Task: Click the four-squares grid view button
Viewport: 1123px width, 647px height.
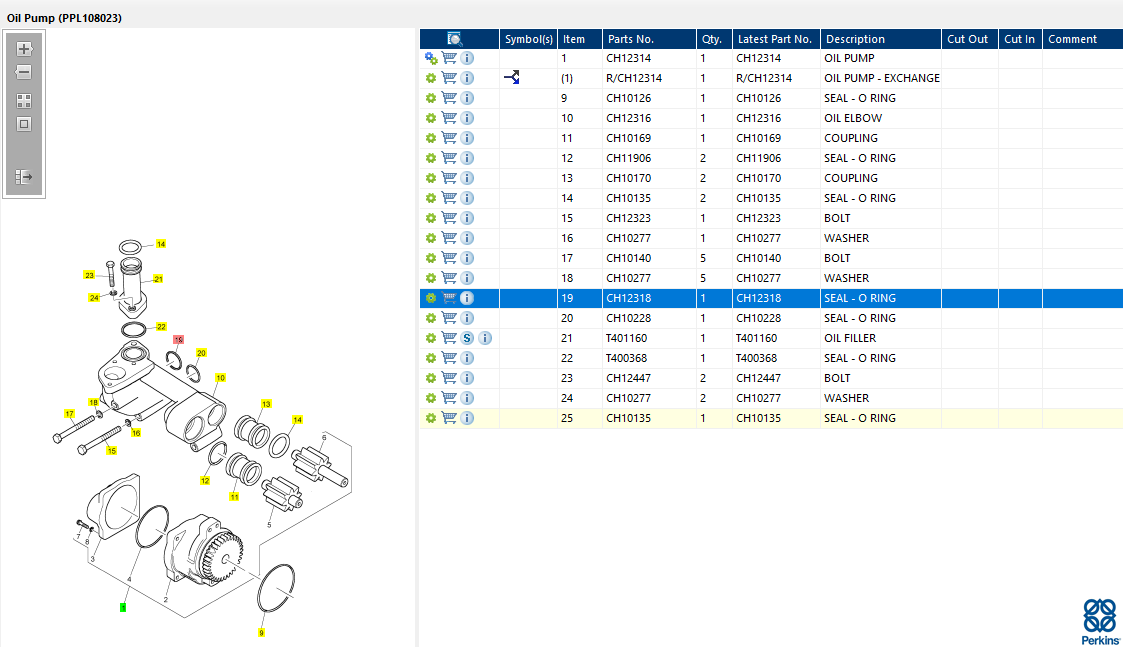Action: 25,101
